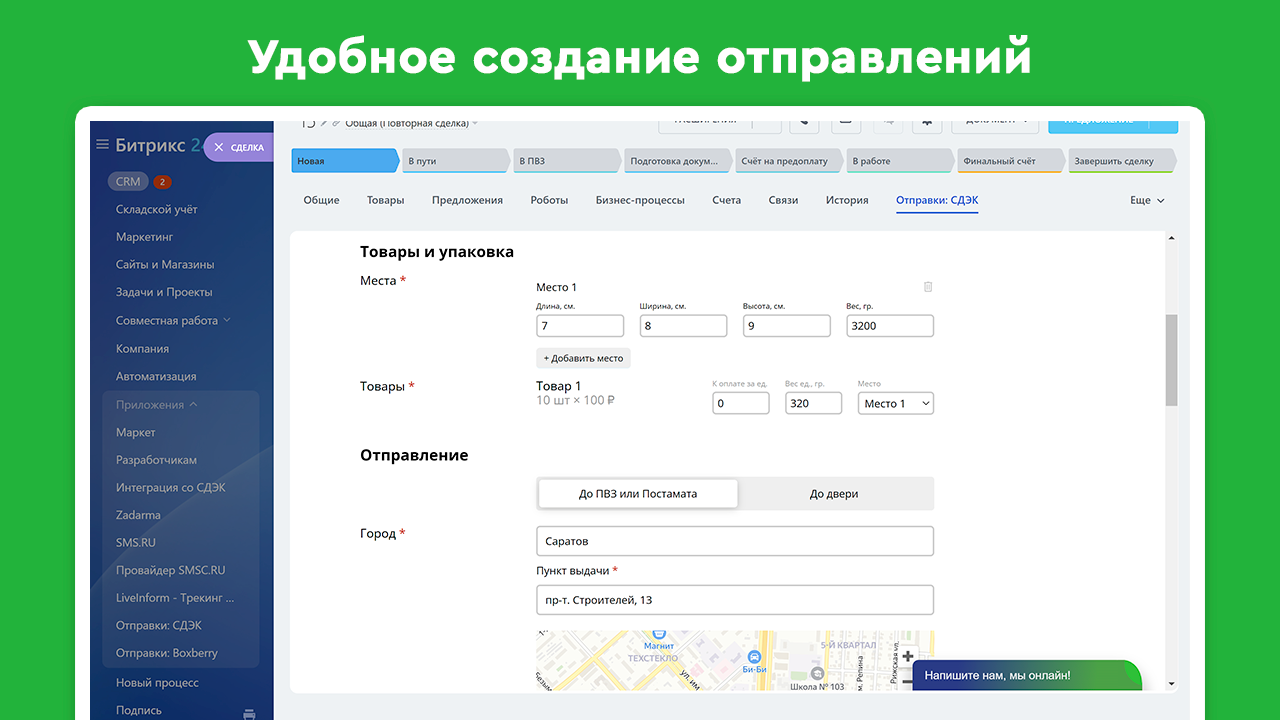Open the hamburger menu beside Битрикс logo

click(101, 145)
